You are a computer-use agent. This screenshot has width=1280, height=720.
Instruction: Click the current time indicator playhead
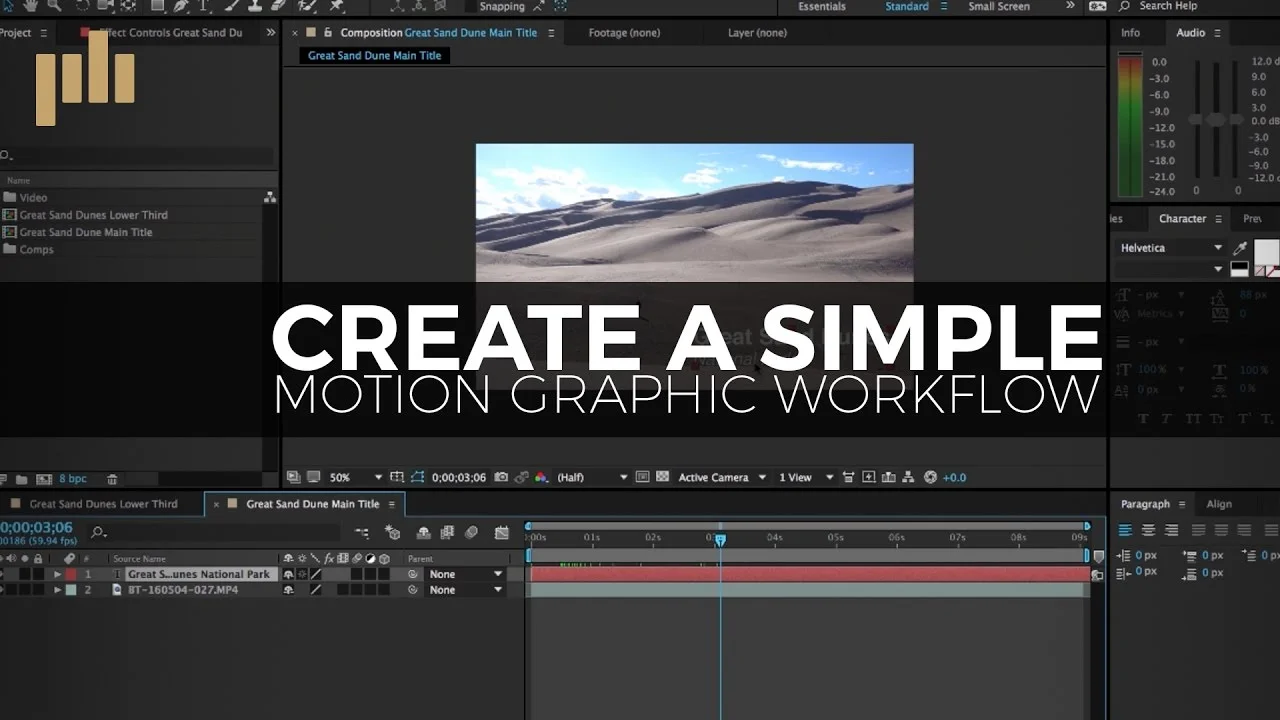(720, 540)
